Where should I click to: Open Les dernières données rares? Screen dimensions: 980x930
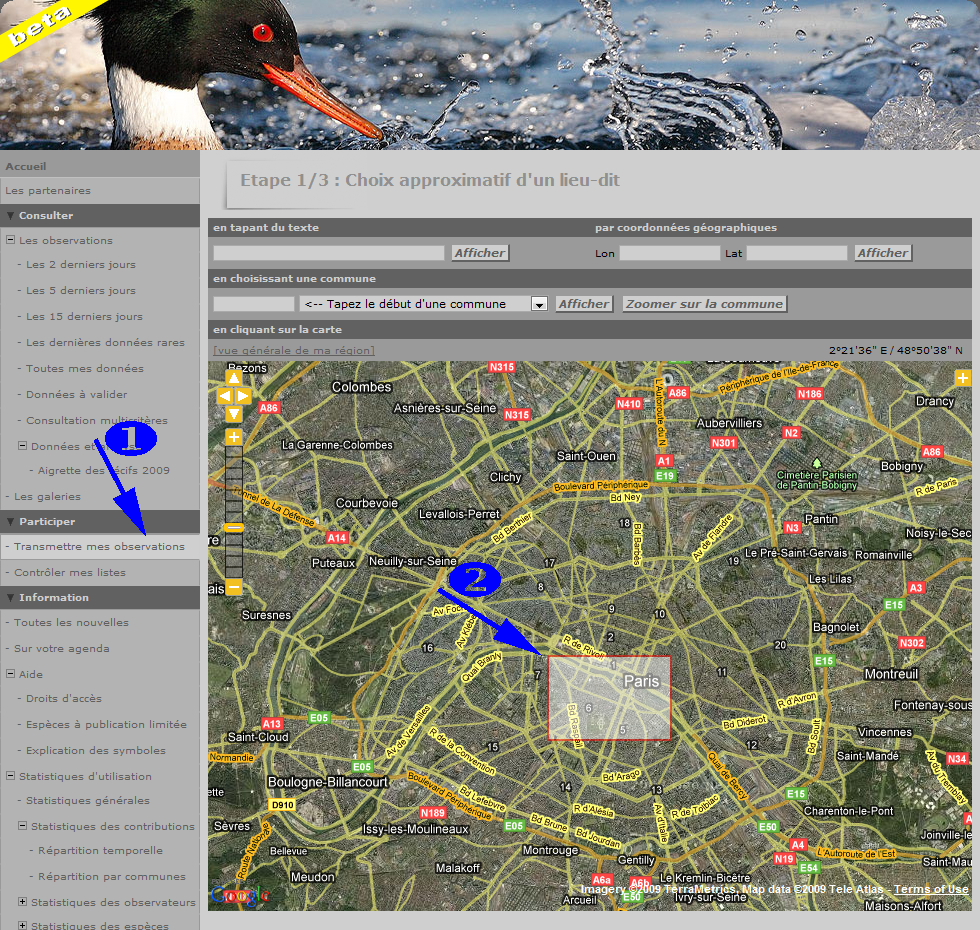(106, 342)
